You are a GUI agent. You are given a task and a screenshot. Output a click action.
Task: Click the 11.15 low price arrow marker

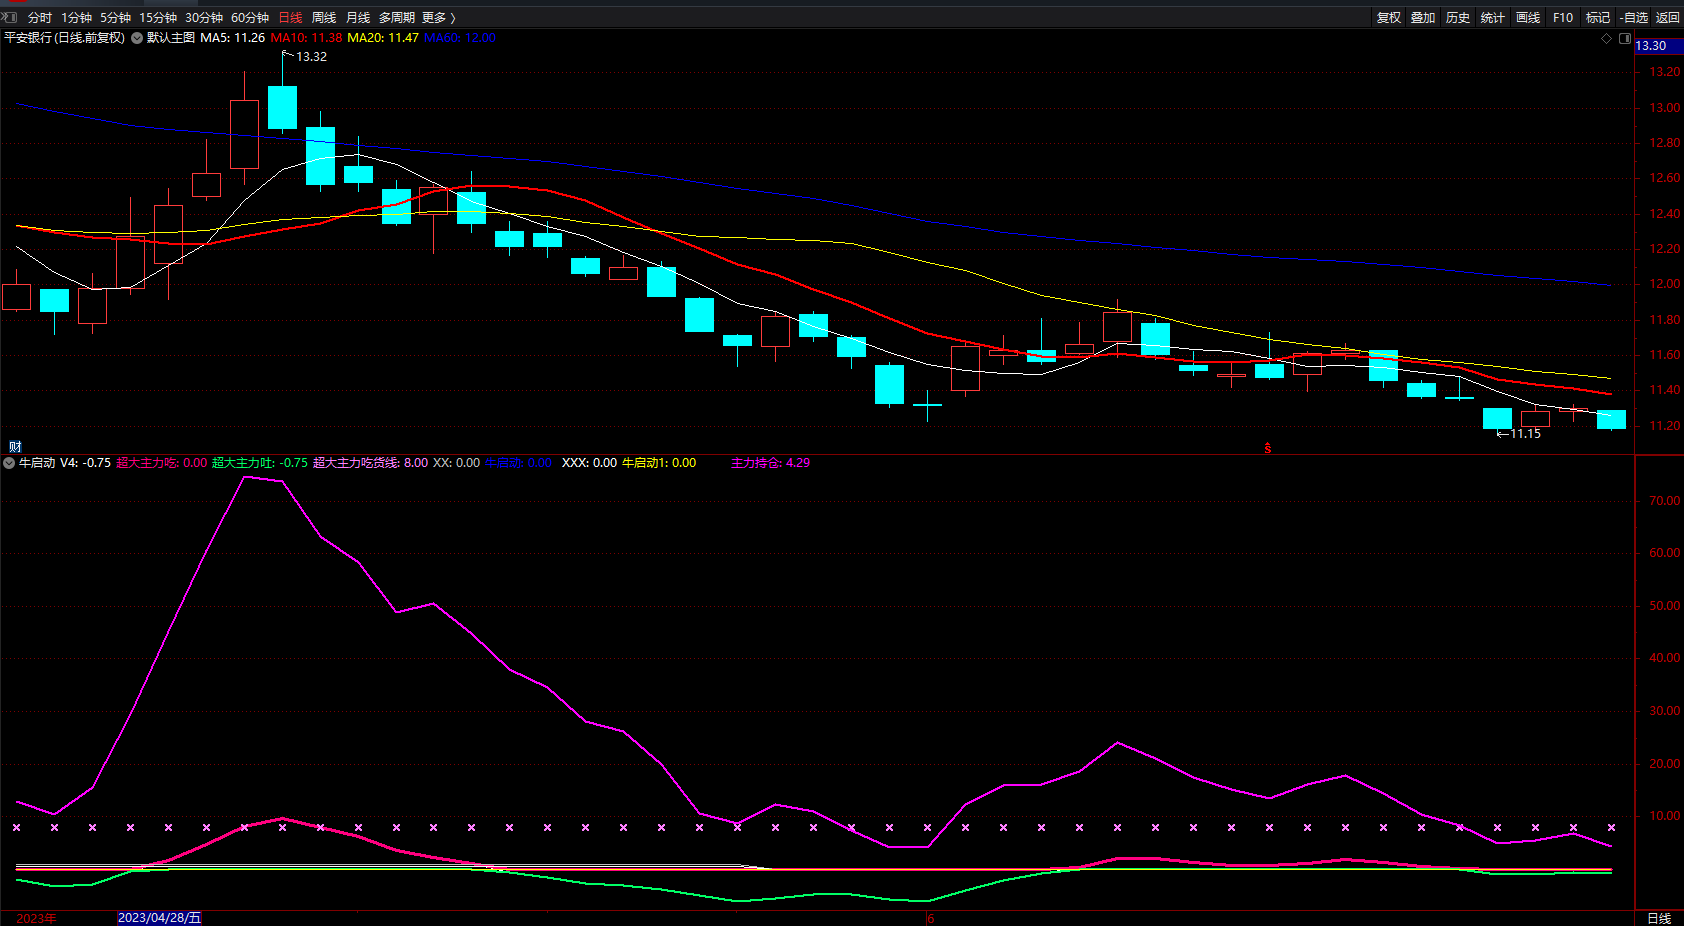point(1518,434)
